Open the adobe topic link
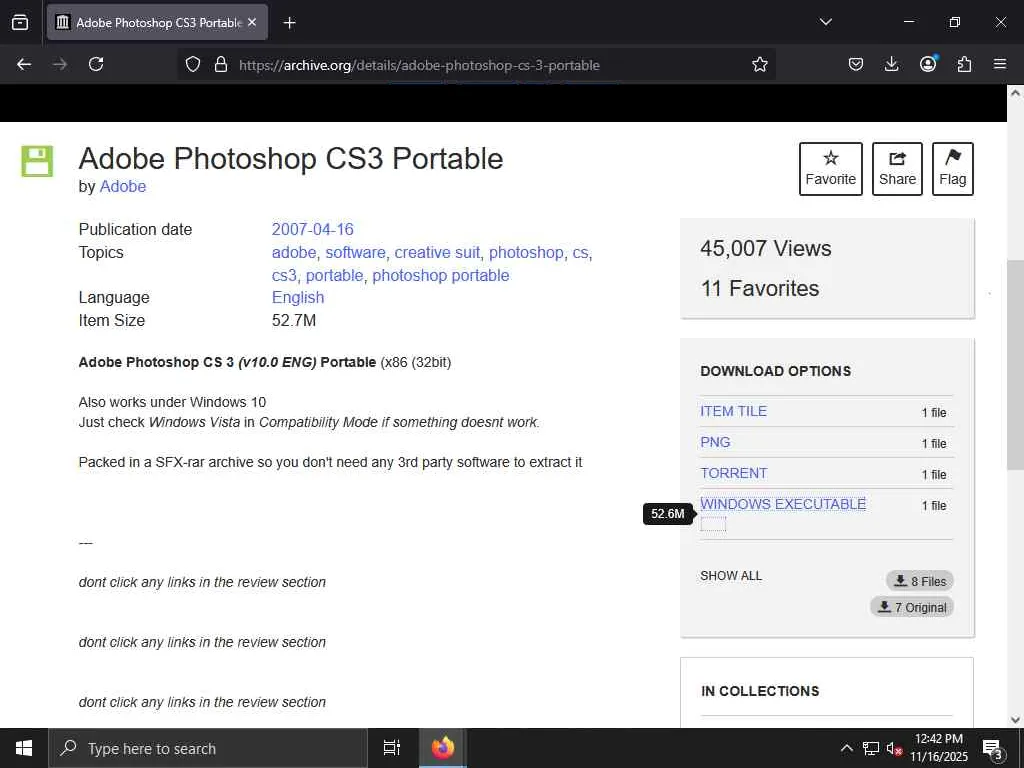The height and width of the screenshot is (768, 1024). click(294, 253)
